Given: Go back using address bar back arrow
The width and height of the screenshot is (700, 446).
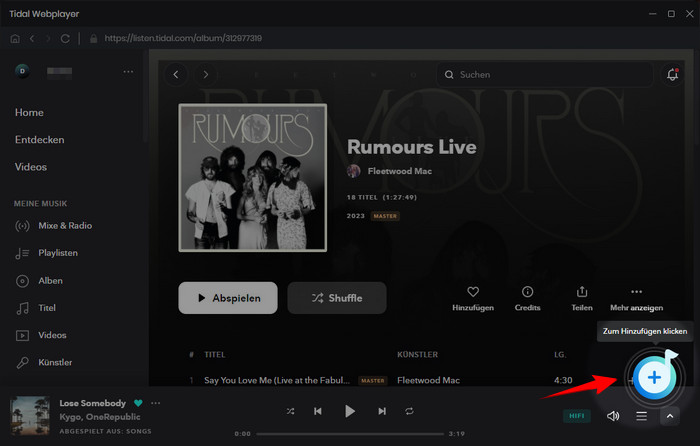Looking at the screenshot, I should pos(32,39).
